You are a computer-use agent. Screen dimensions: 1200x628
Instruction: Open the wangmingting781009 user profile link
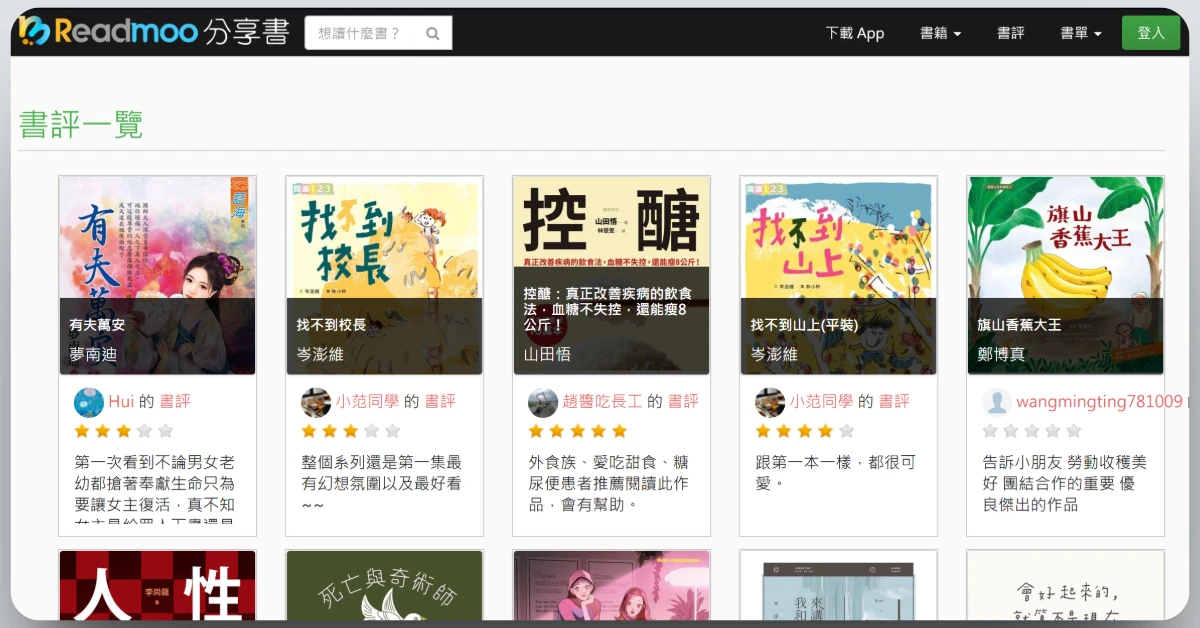click(1099, 402)
